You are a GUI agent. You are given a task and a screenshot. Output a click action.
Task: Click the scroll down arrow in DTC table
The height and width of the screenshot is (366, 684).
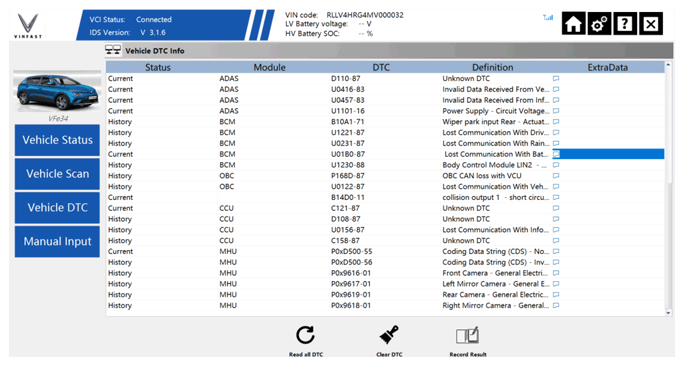coord(668,312)
